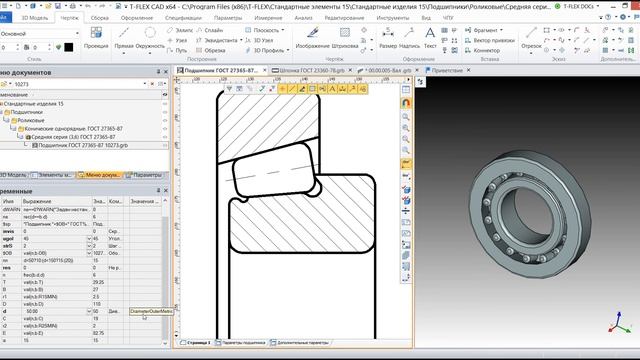Click the filter funnel icon above drawing
Screen dimensions: 640x360
tap(229, 89)
